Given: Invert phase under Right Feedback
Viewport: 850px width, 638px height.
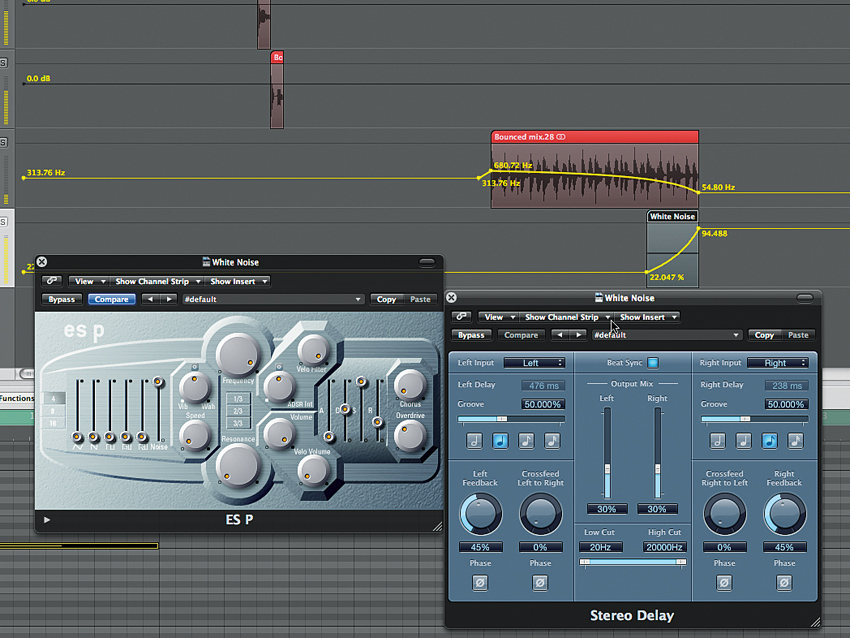Looking at the screenshot, I should click(784, 583).
